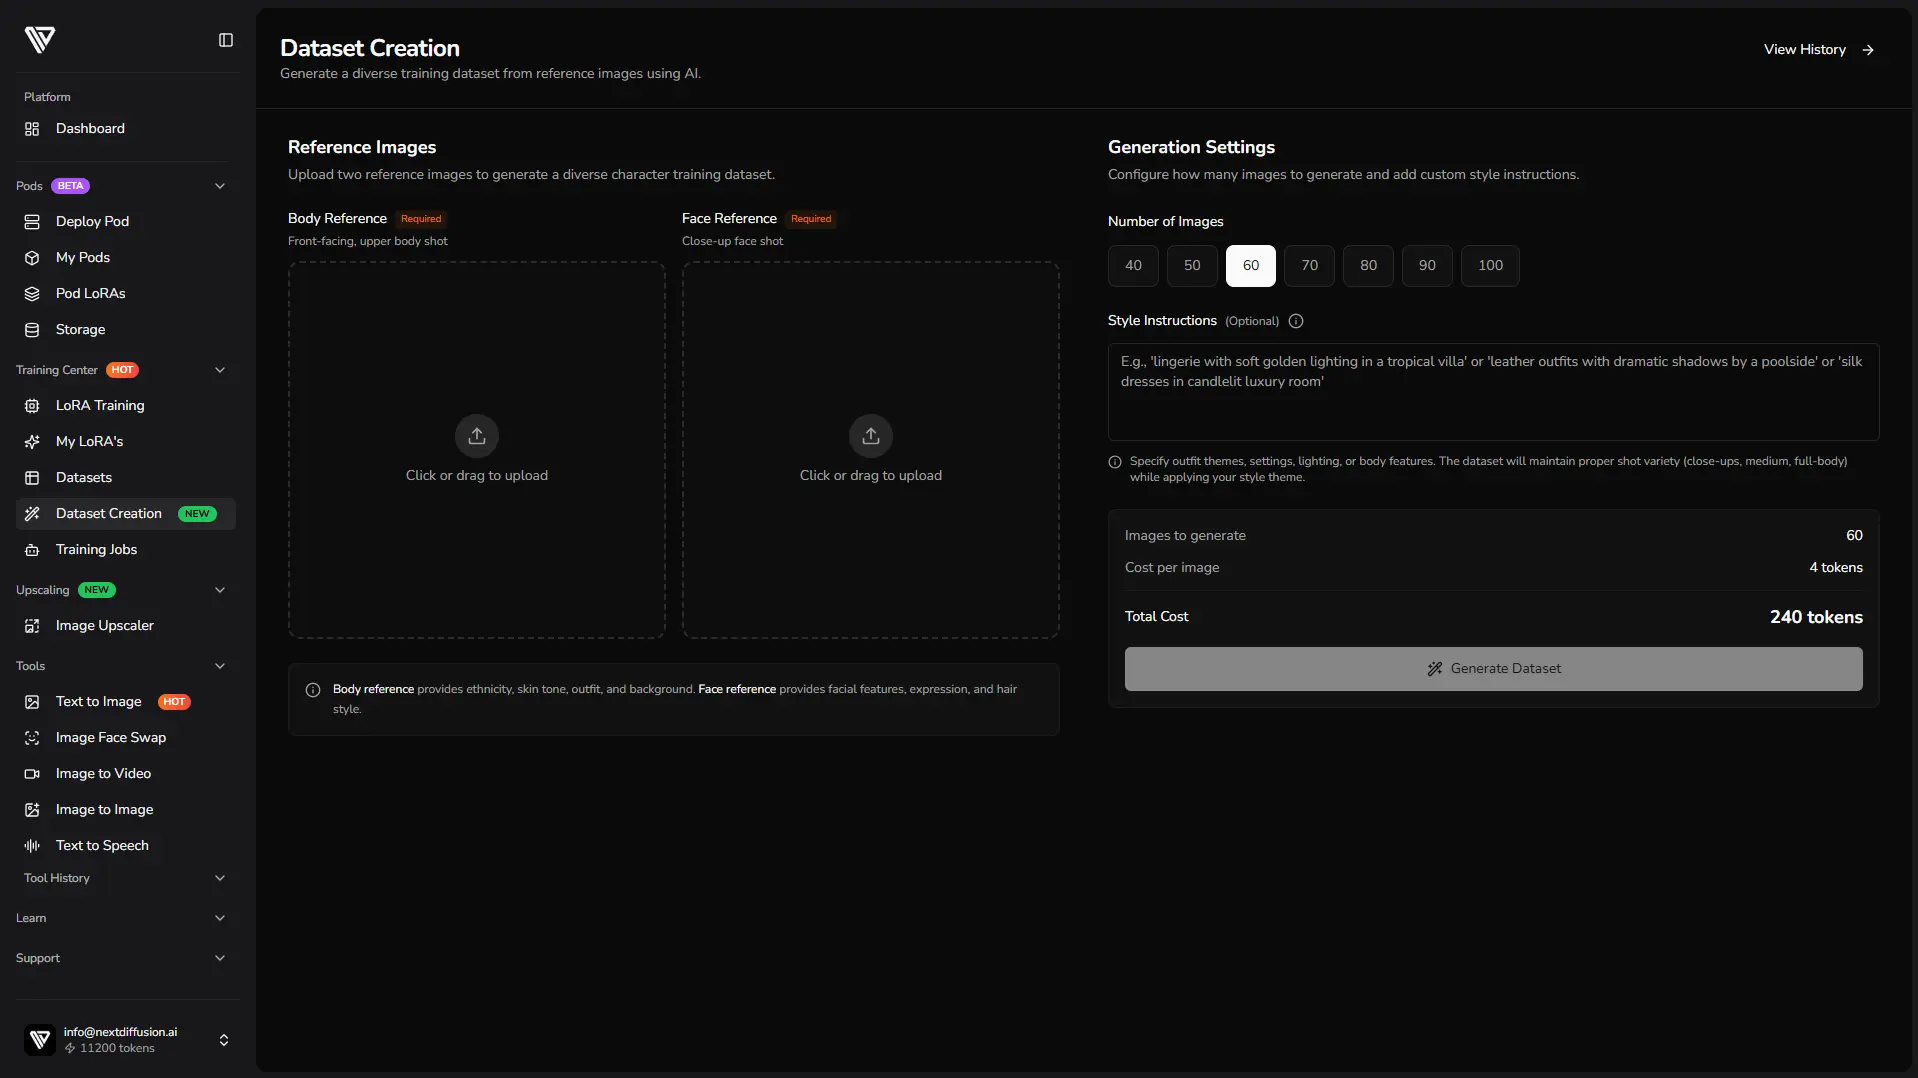The height and width of the screenshot is (1078, 1918).
Task: Click the Storage icon in sidebar
Action: [32, 330]
